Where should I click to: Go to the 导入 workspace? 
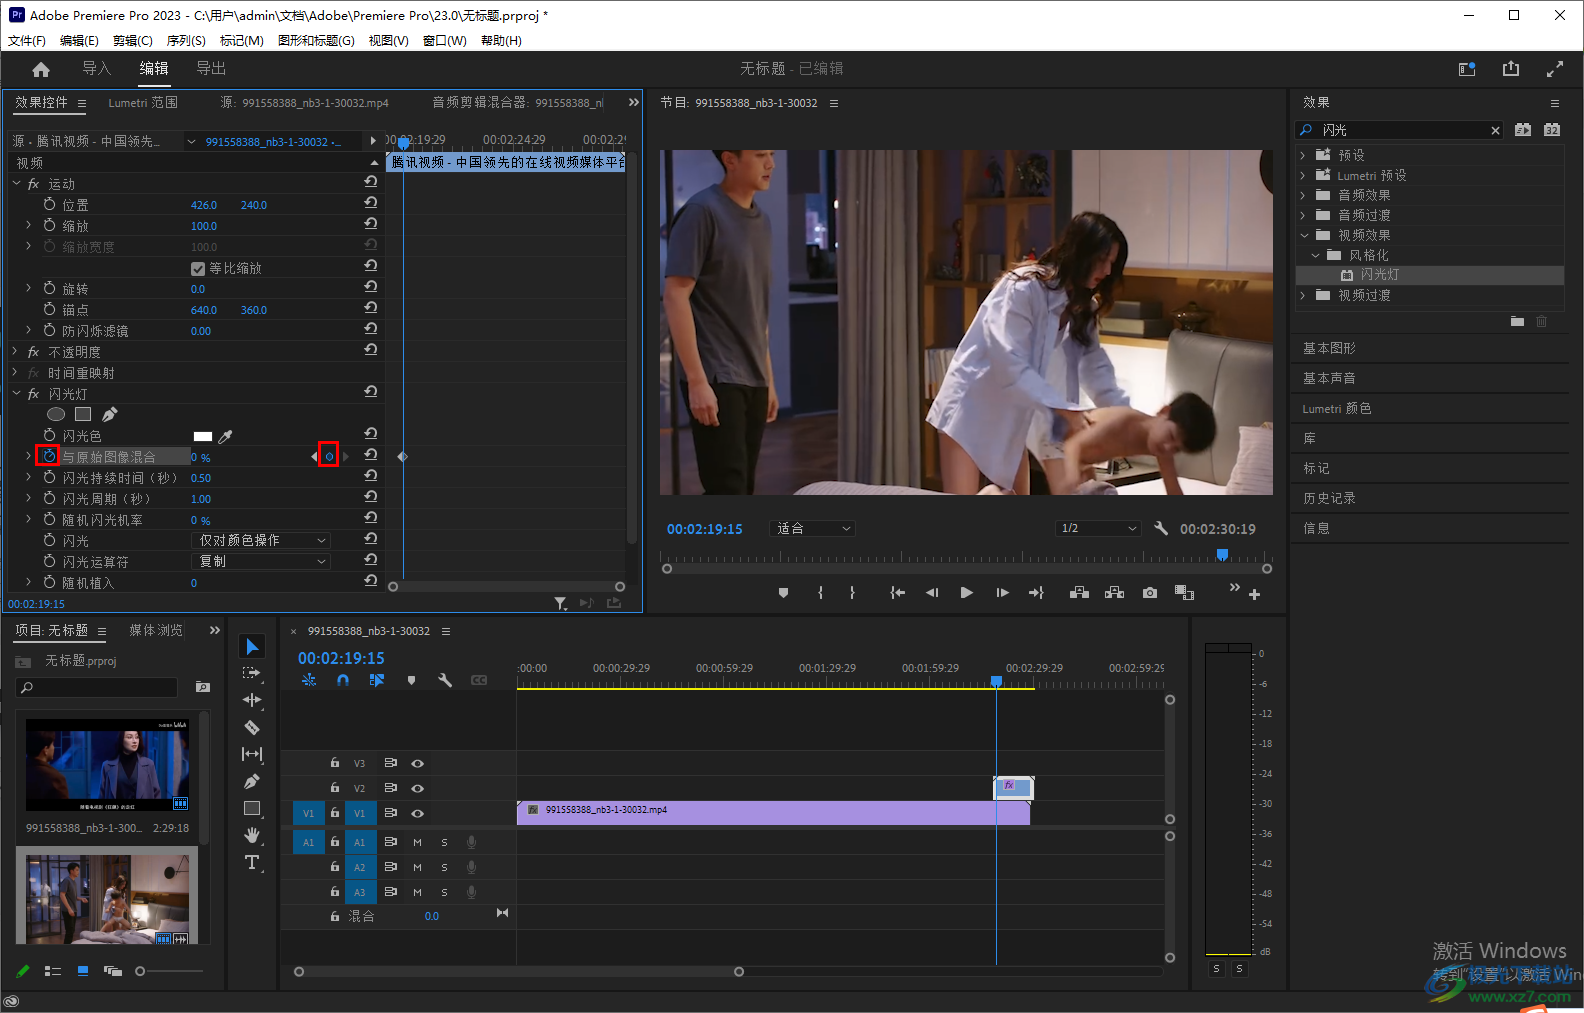[x=96, y=68]
